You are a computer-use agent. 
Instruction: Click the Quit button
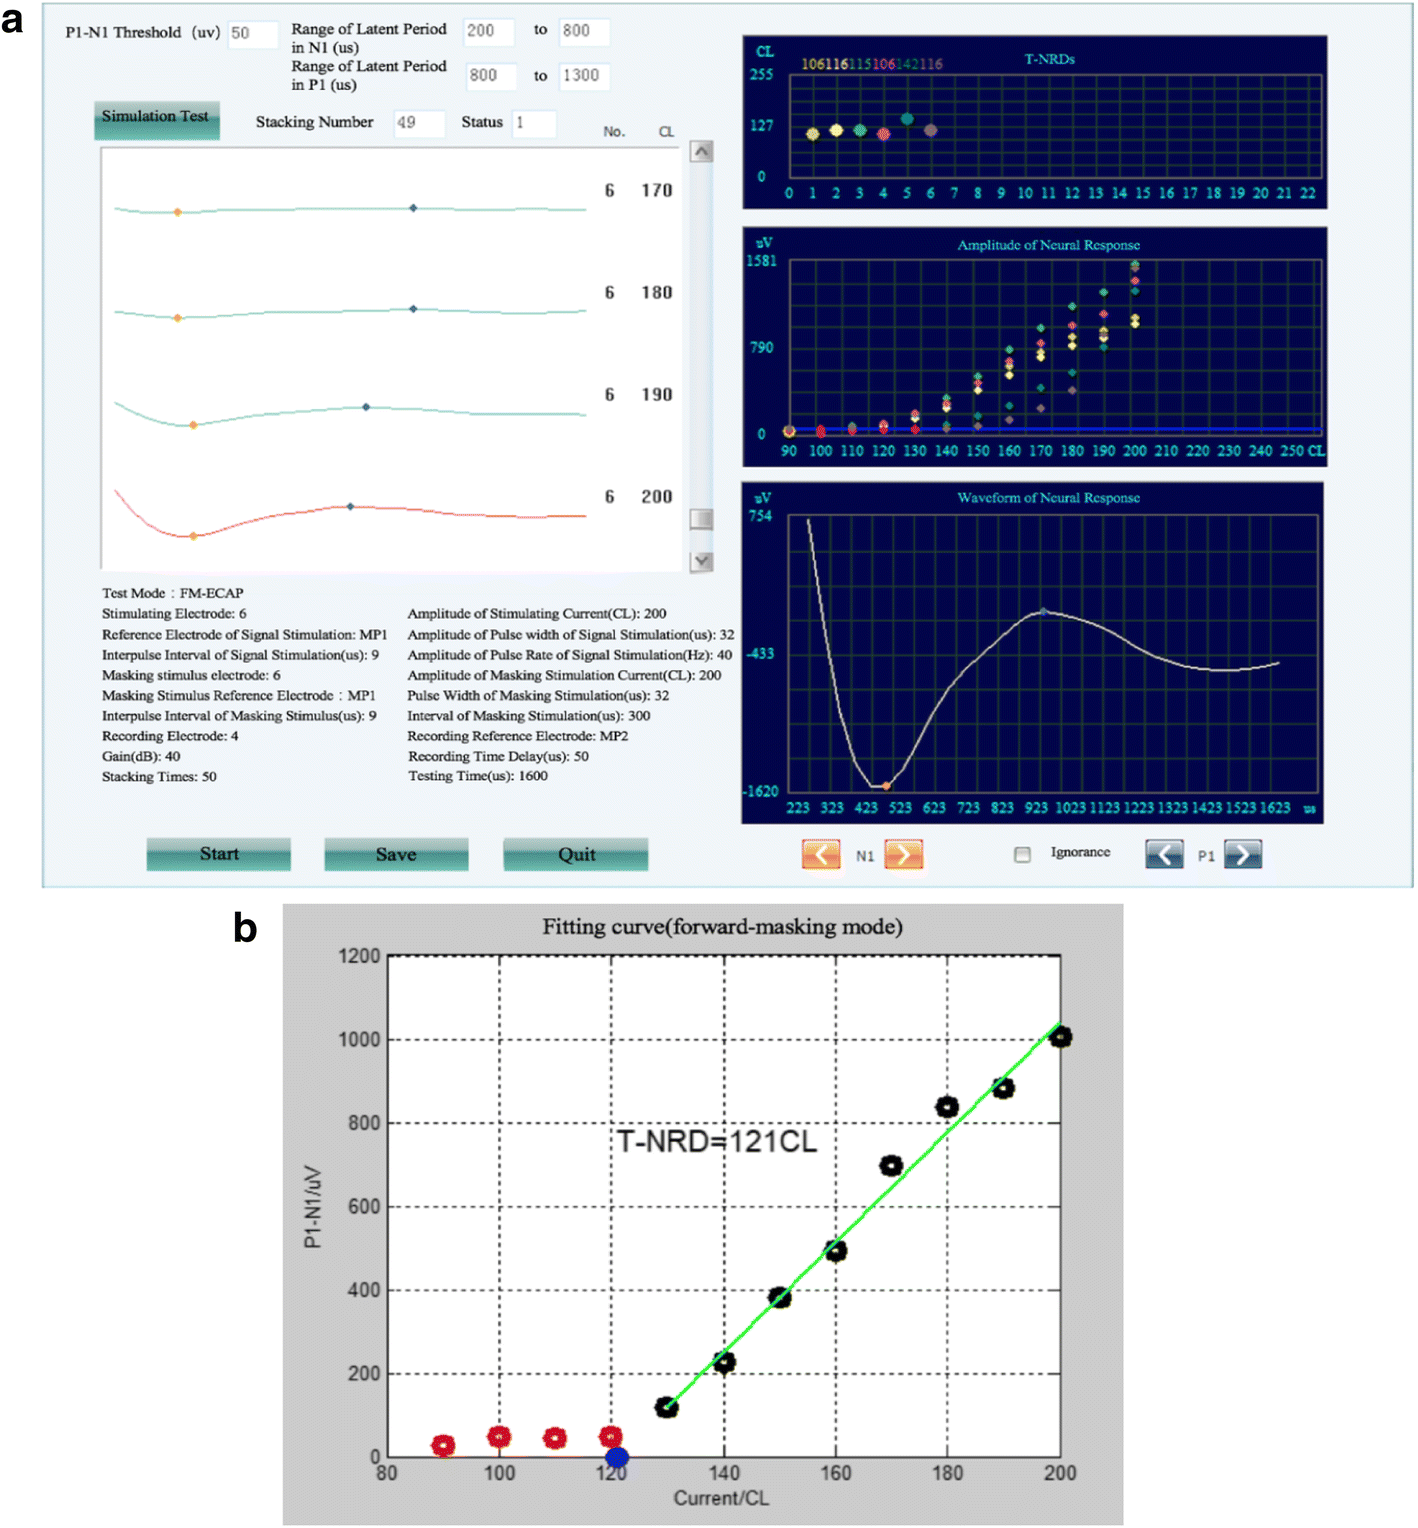[576, 854]
